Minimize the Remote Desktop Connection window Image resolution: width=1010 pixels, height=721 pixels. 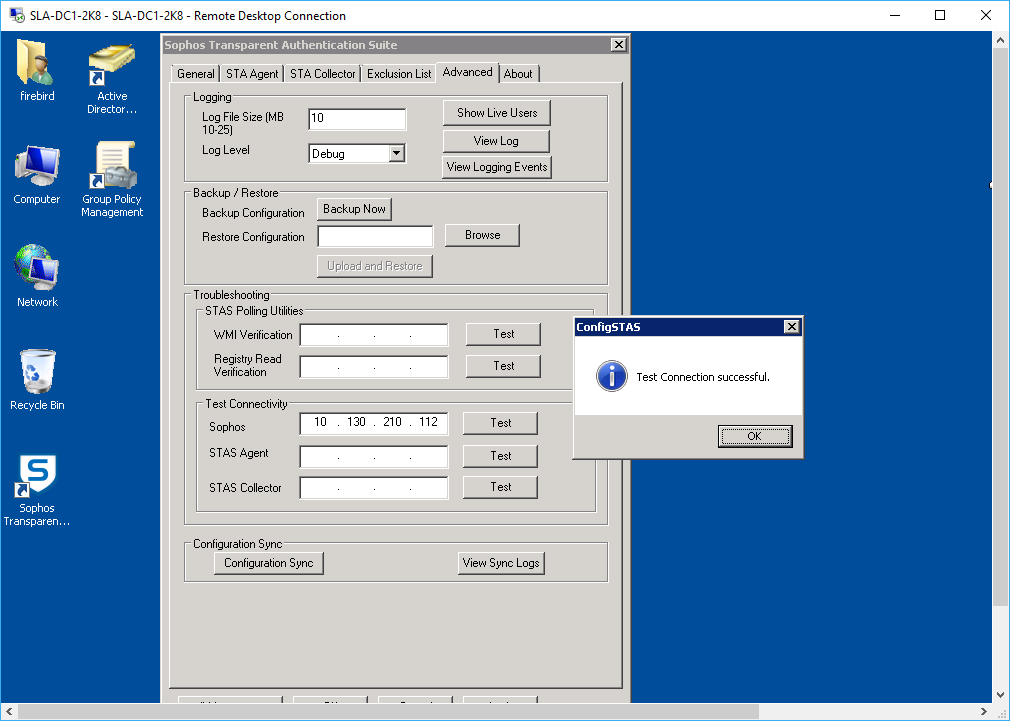895,15
